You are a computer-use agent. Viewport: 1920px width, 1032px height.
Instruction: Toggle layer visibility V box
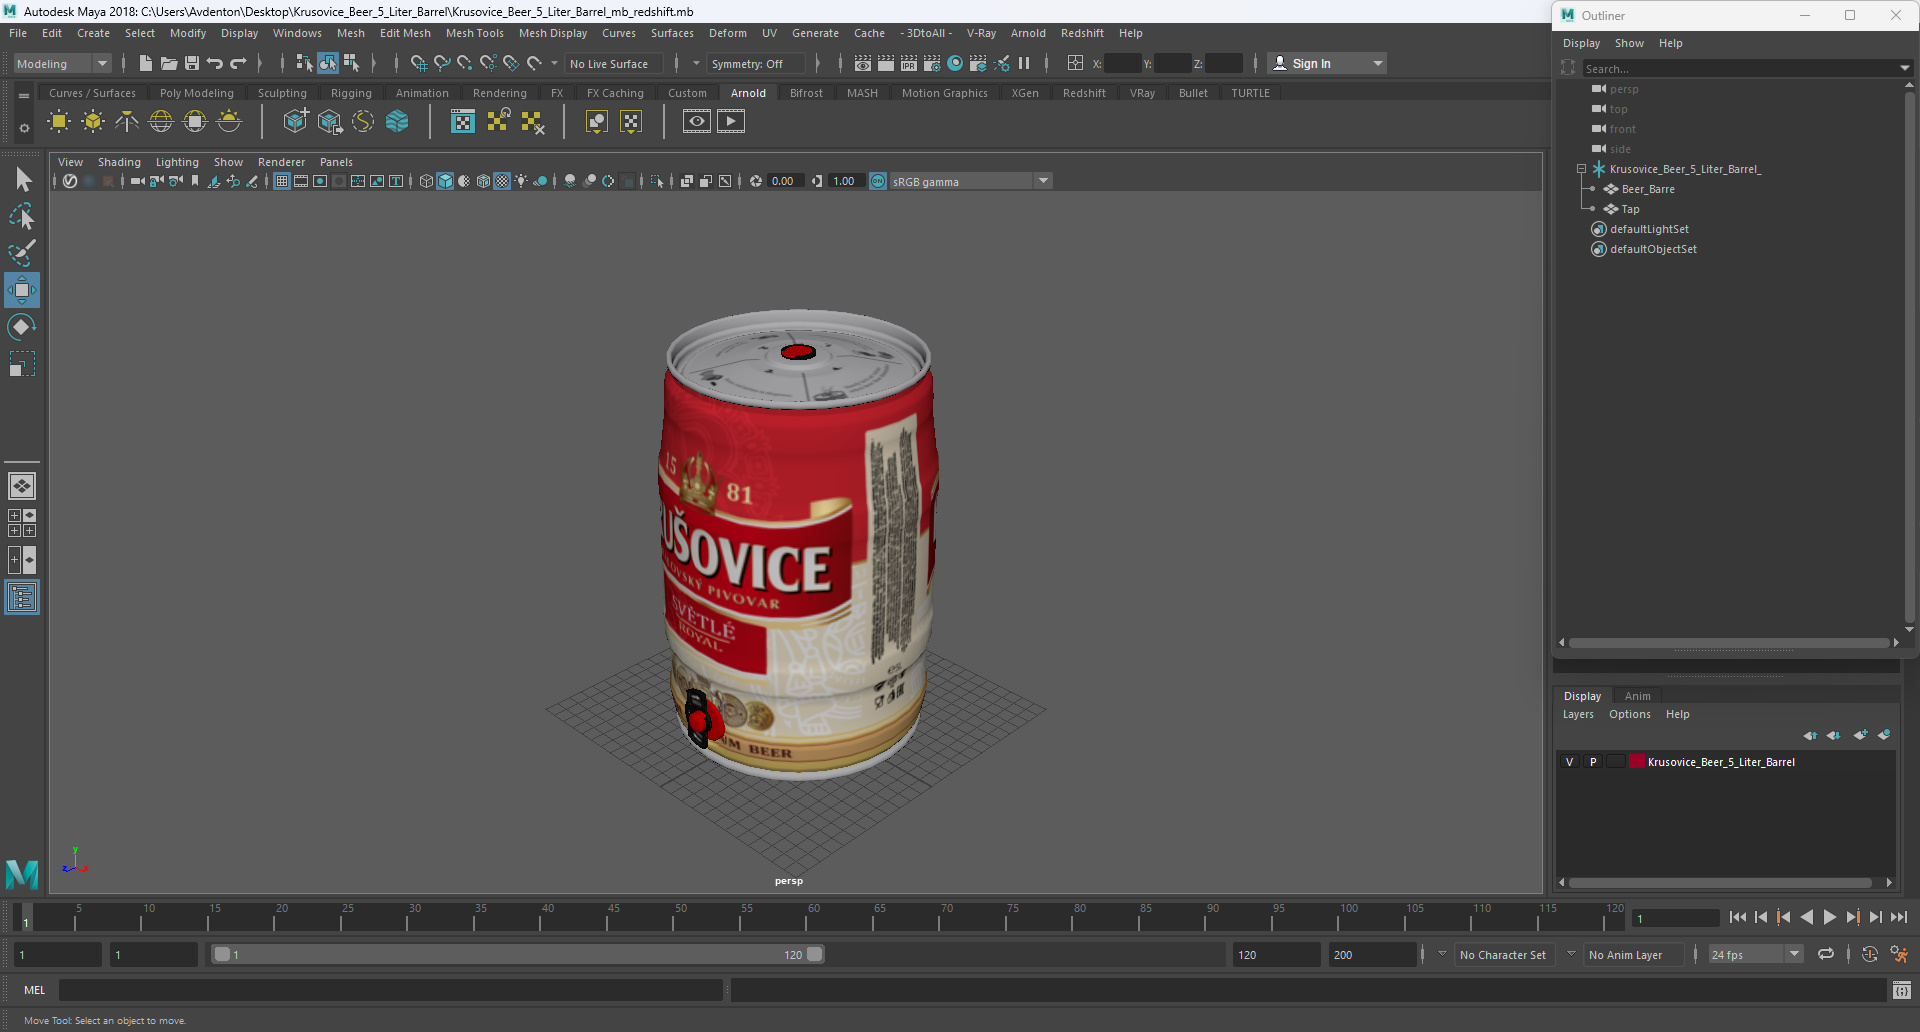1569,762
